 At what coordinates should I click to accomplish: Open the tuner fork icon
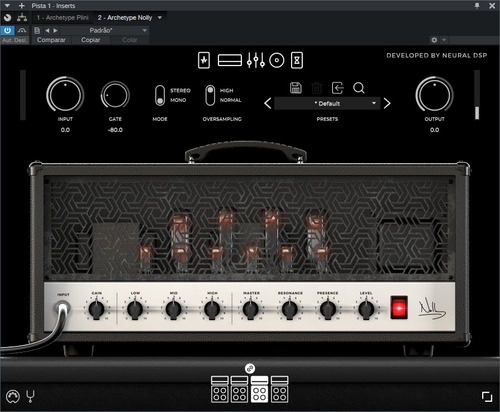tap(30, 396)
